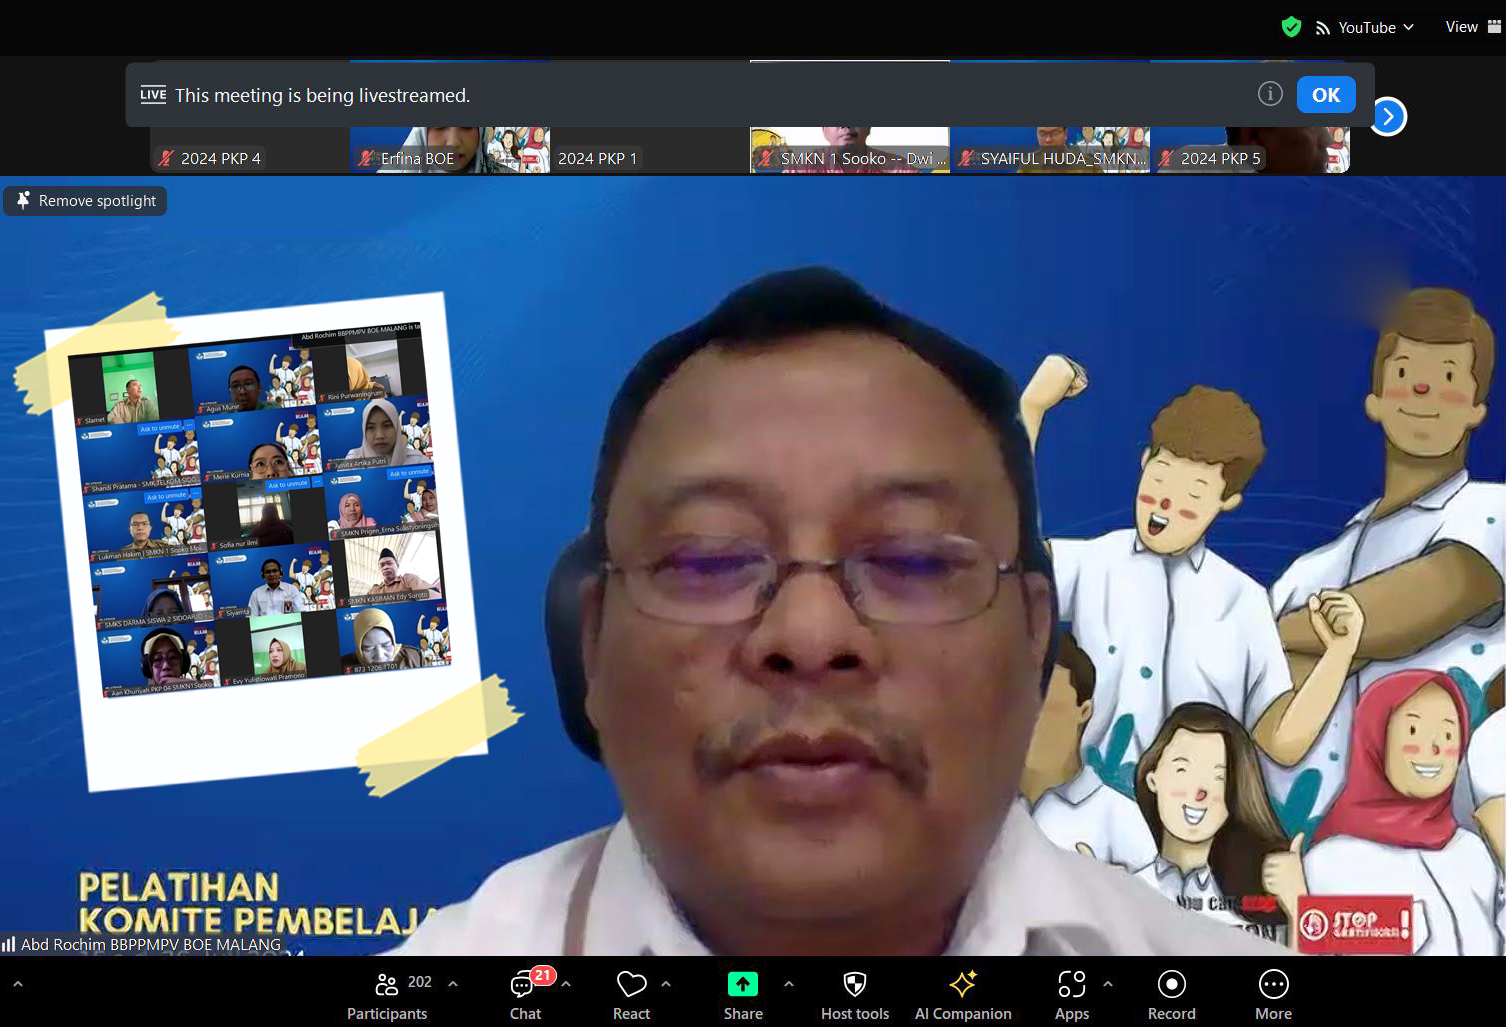Start recording with Record button
Viewport: 1506px width, 1027px height.
pos(1171,996)
